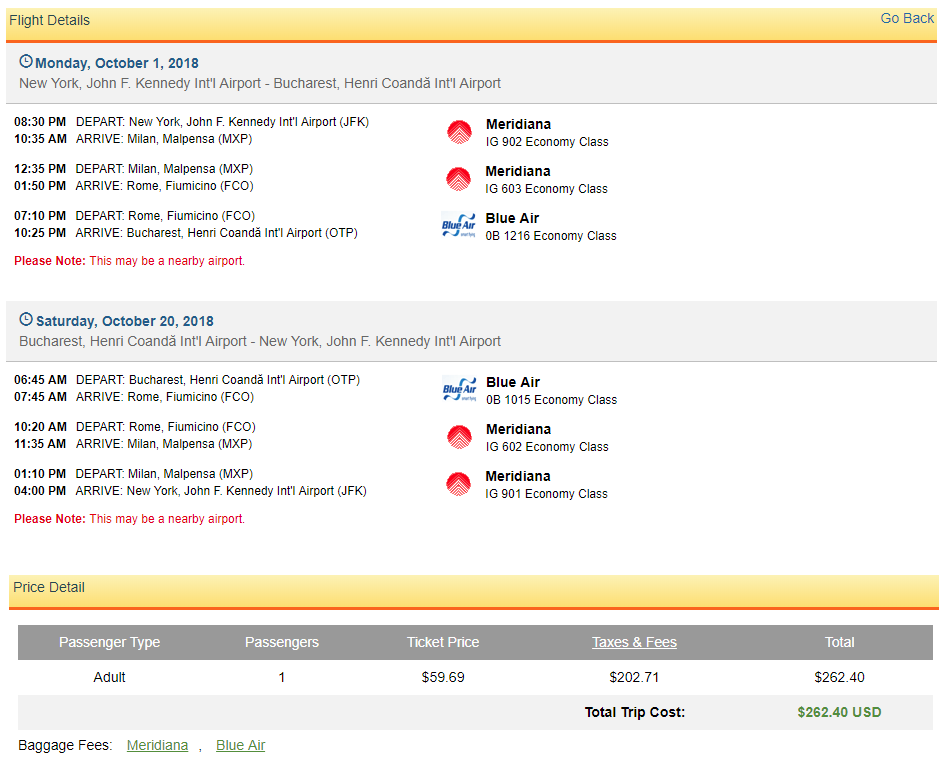Select the Adult passenger row
The height and width of the screenshot is (778, 950).
click(110, 677)
